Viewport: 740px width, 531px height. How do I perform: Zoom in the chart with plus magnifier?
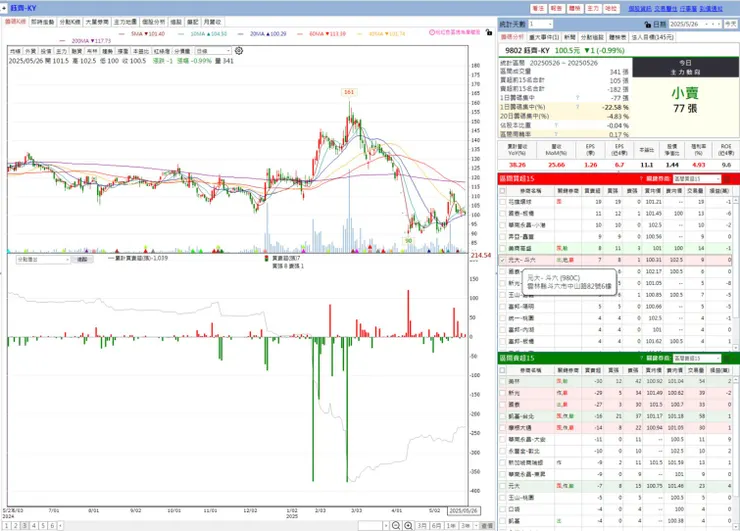pyautogui.click(x=408, y=525)
